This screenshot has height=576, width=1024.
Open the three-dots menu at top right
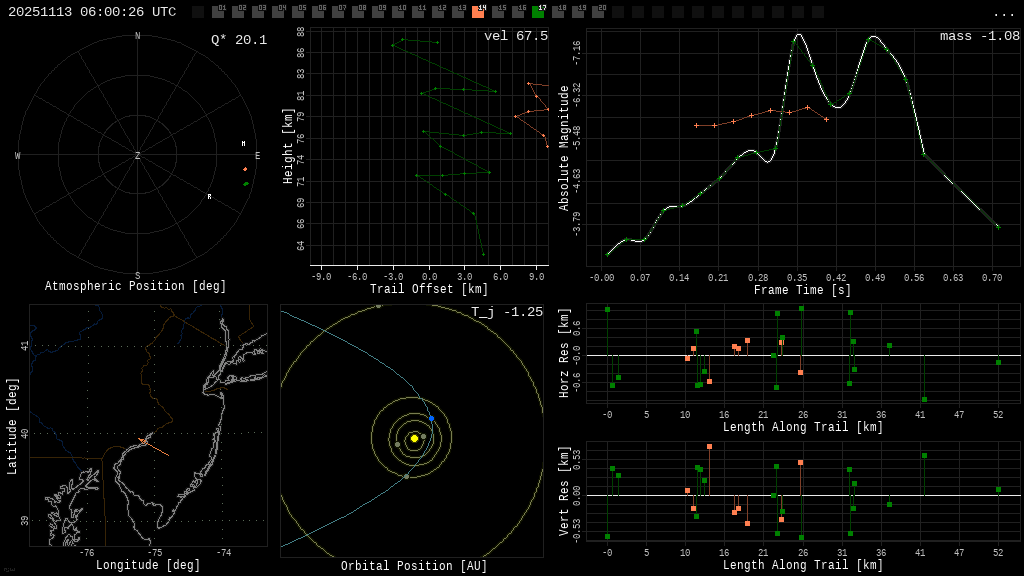(x=1003, y=13)
